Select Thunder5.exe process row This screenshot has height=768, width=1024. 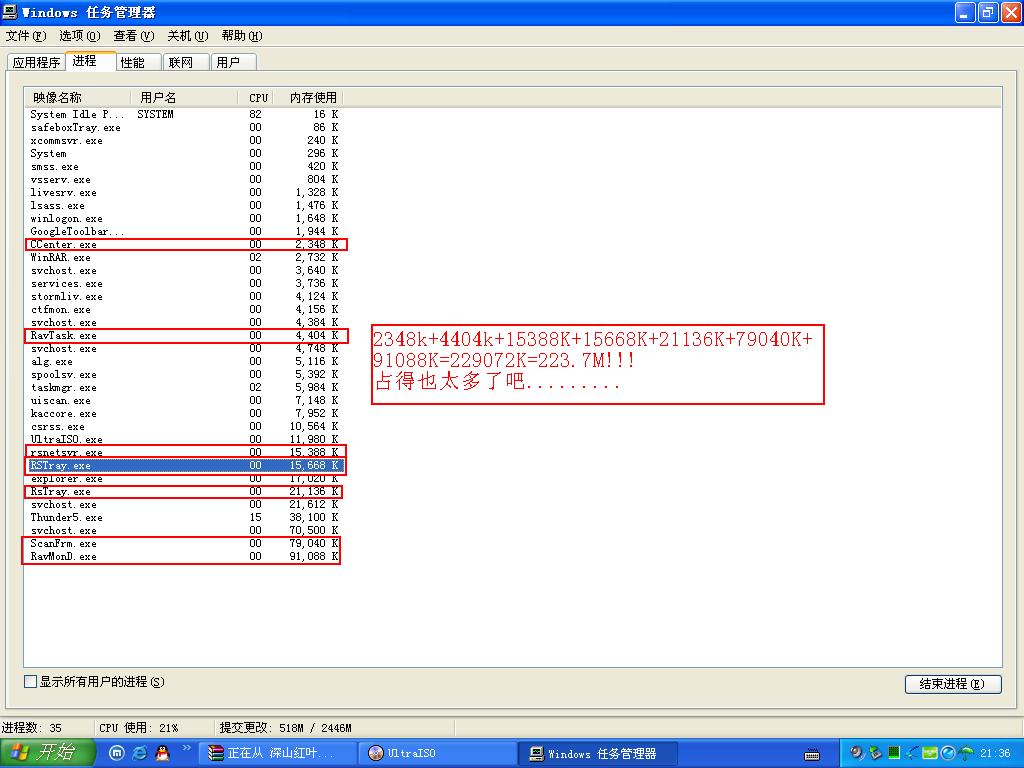tap(184, 517)
